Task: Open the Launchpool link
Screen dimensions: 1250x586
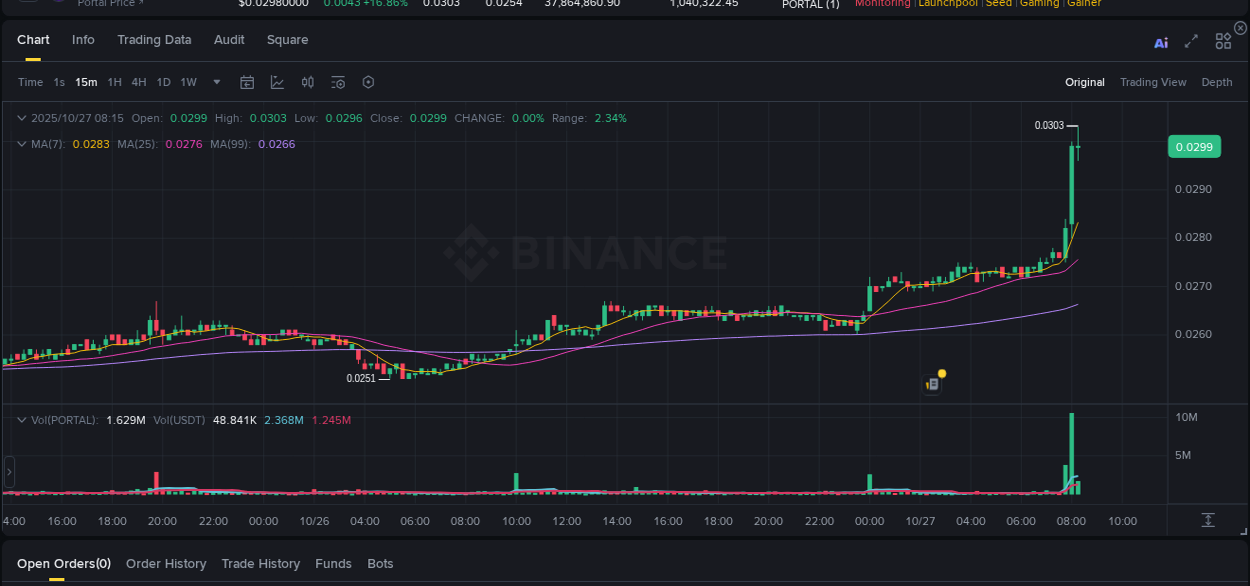Action: point(948,4)
